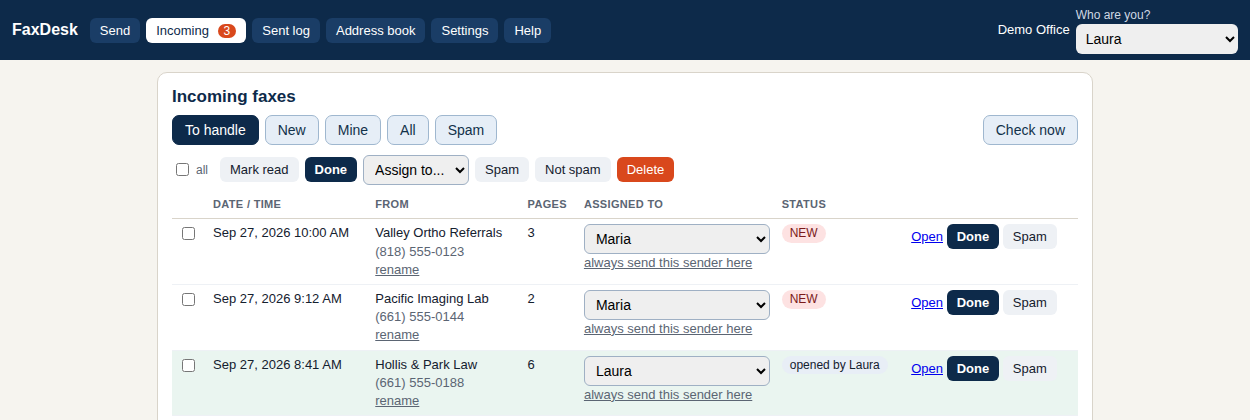1250x420 pixels.
Task: Expand the Who are you user dropdown
Action: tap(1157, 40)
